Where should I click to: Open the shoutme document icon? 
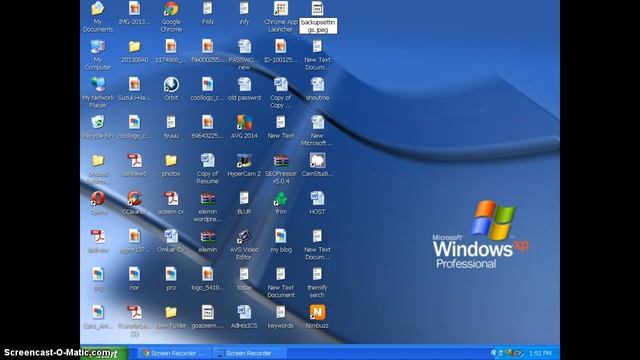317,84
